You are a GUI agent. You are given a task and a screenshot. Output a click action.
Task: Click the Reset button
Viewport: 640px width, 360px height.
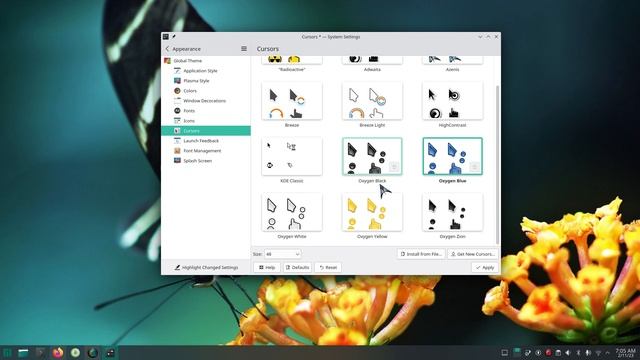point(328,267)
